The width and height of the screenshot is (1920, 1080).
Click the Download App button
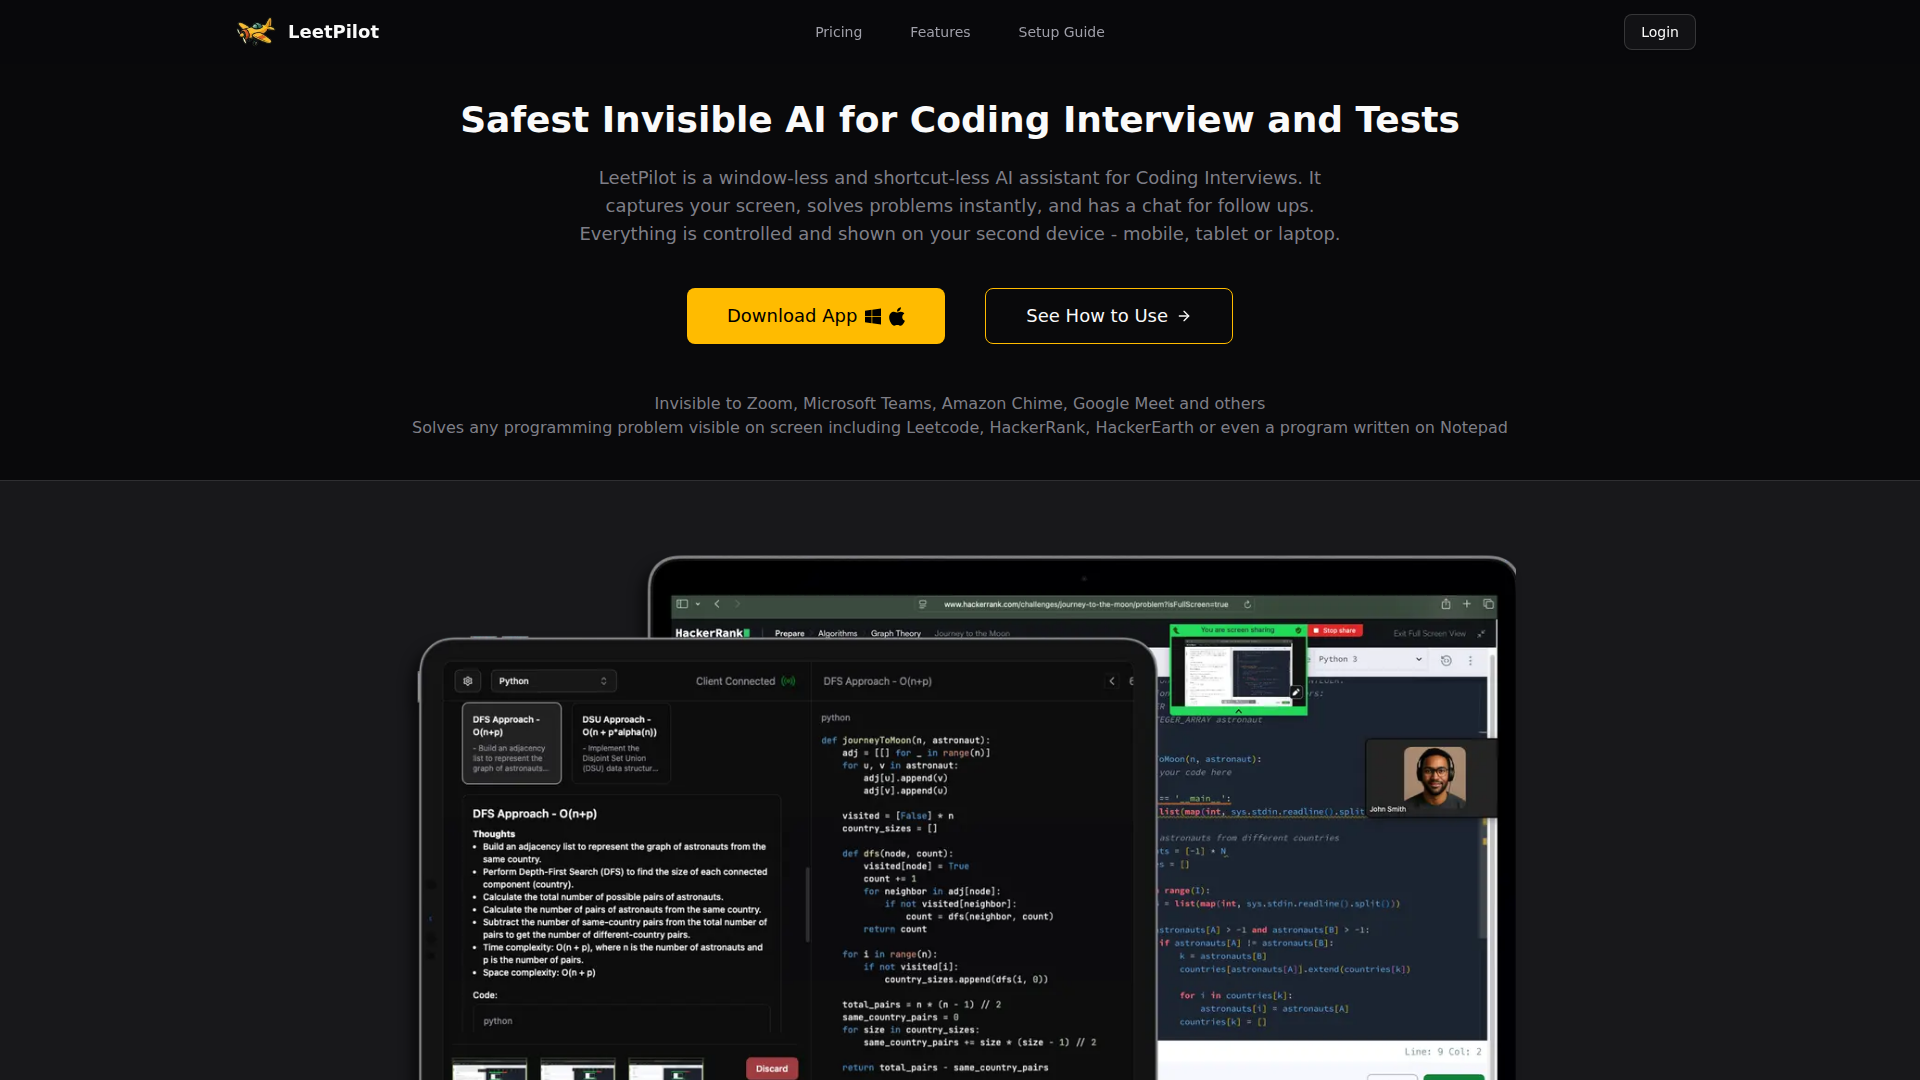point(815,315)
